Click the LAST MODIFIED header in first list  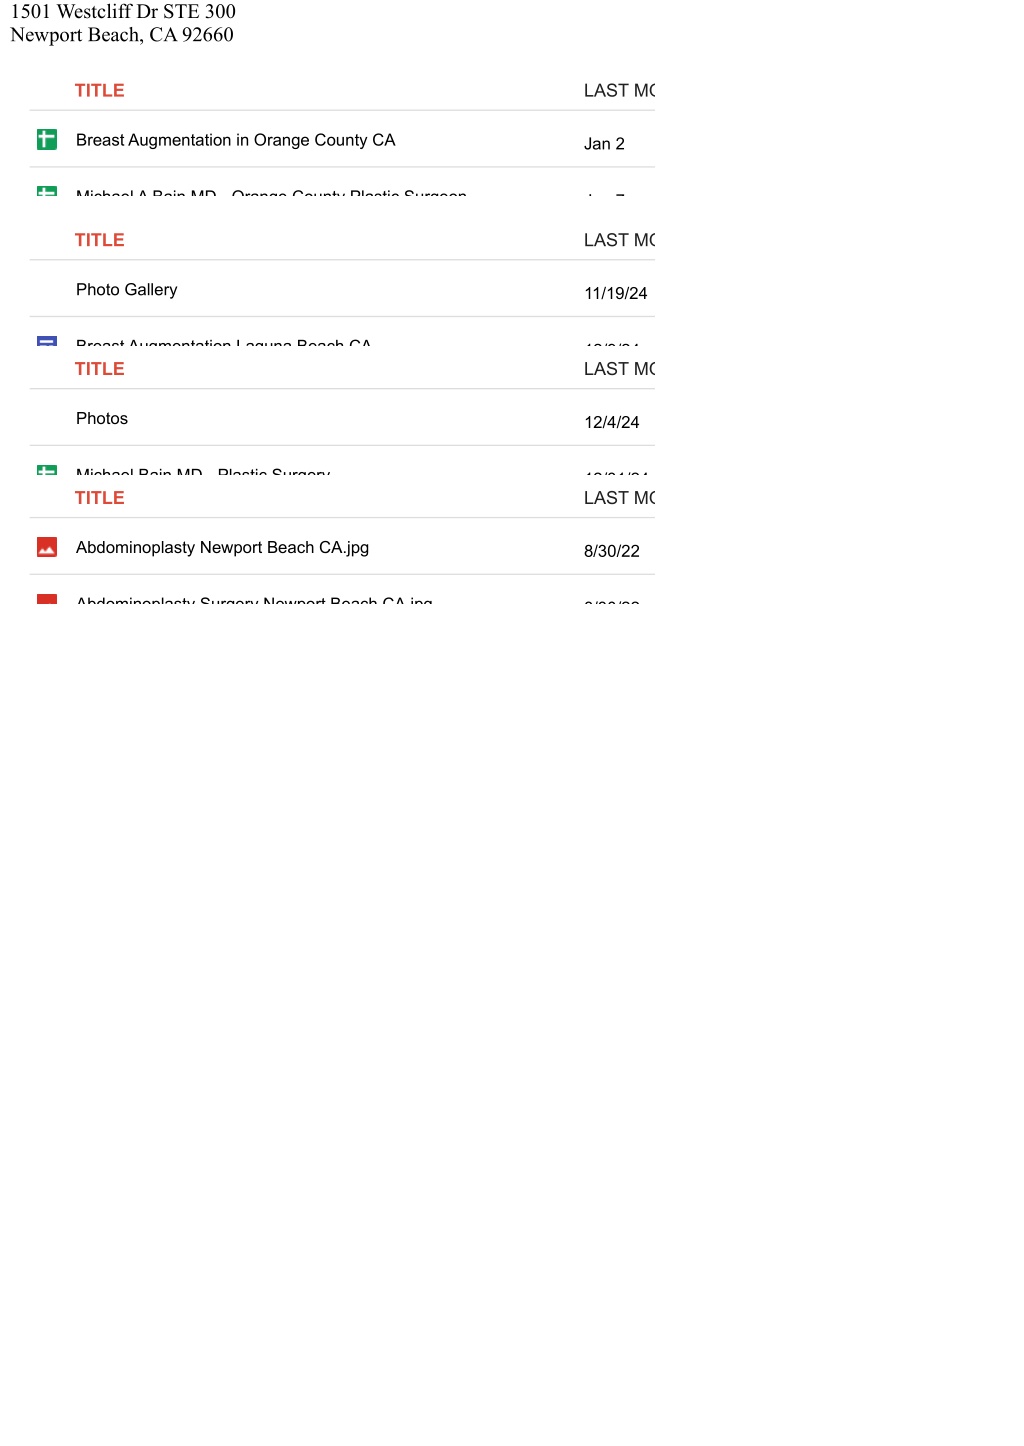tap(619, 90)
